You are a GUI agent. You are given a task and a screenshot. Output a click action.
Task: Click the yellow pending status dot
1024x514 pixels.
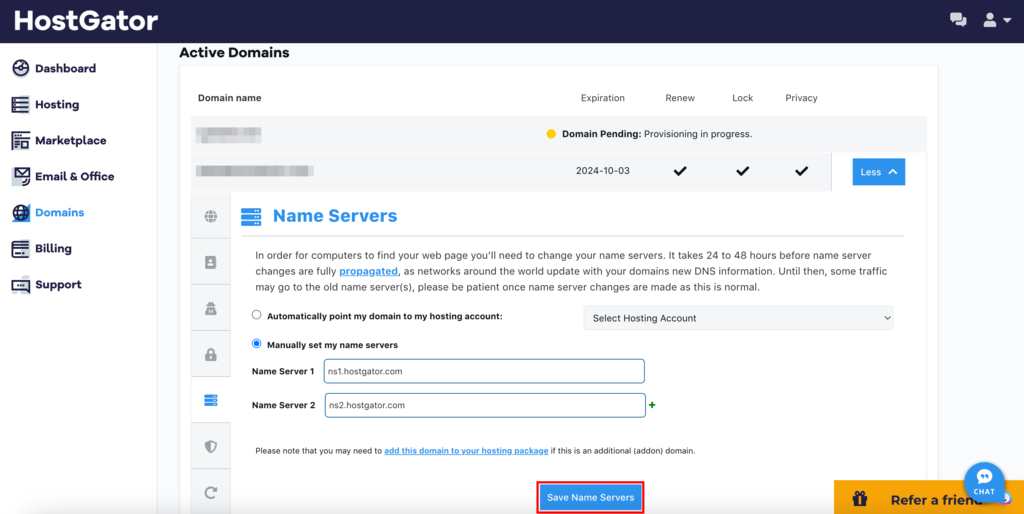pos(551,134)
